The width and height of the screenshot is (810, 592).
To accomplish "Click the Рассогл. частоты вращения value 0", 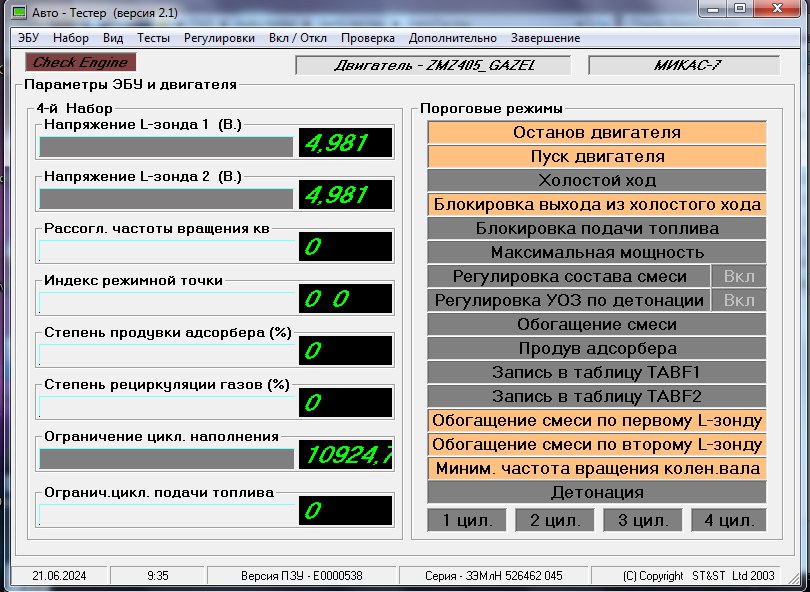I will (x=346, y=247).
